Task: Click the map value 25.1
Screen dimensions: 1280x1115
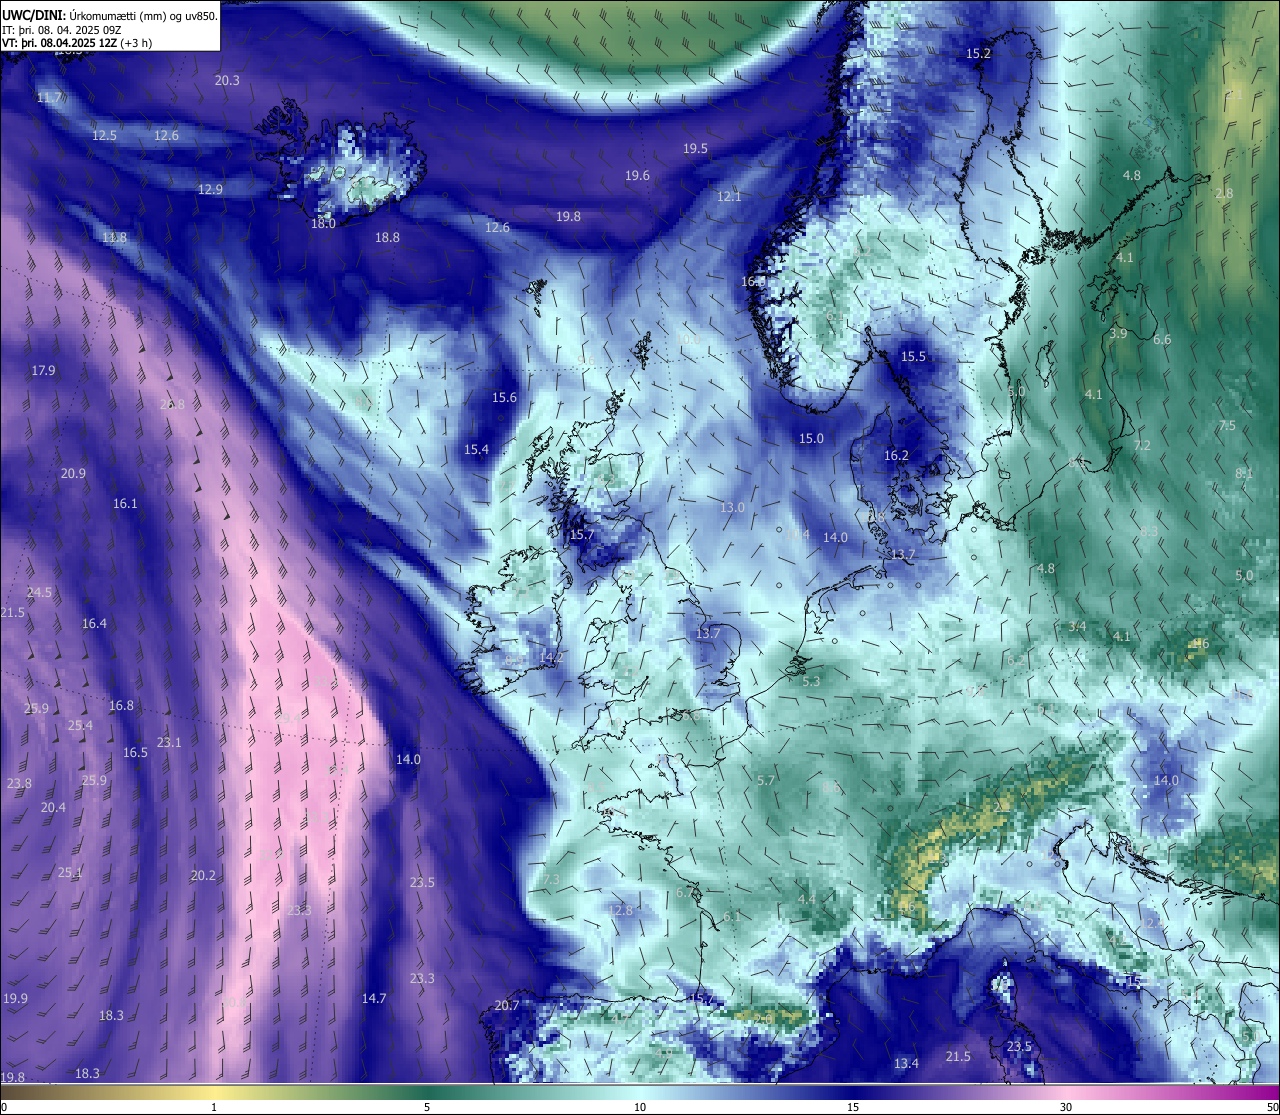Action: (x=69, y=872)
